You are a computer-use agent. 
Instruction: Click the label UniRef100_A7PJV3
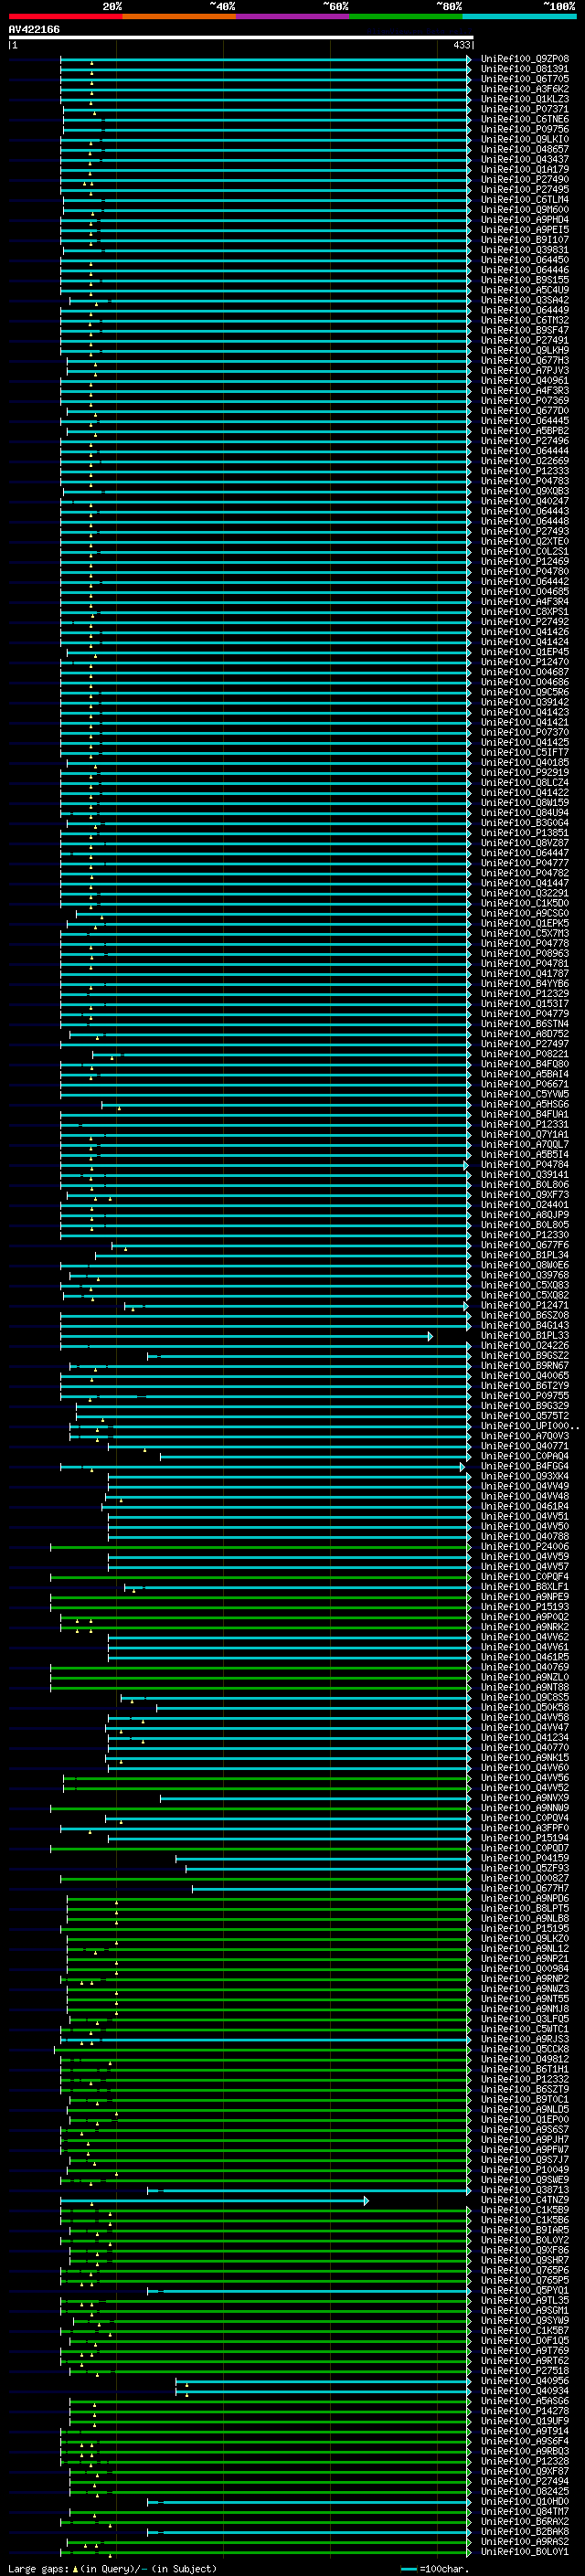coord(525,370)
